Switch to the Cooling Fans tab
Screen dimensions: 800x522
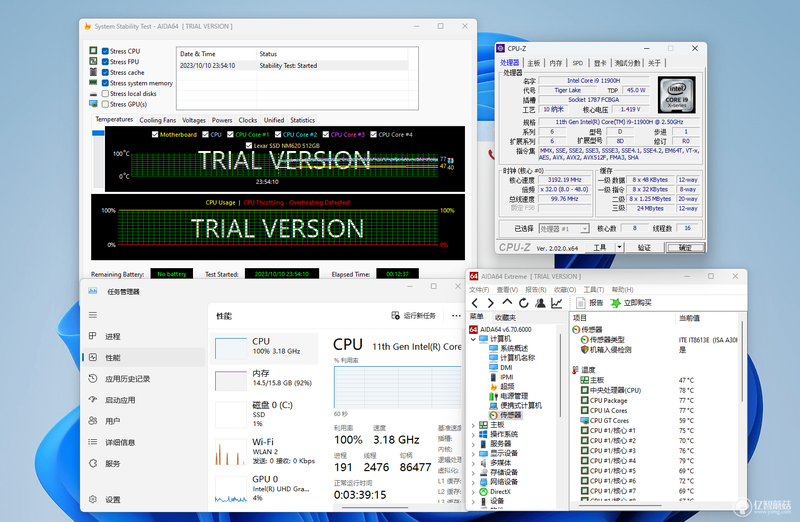[x=158, y=120]
